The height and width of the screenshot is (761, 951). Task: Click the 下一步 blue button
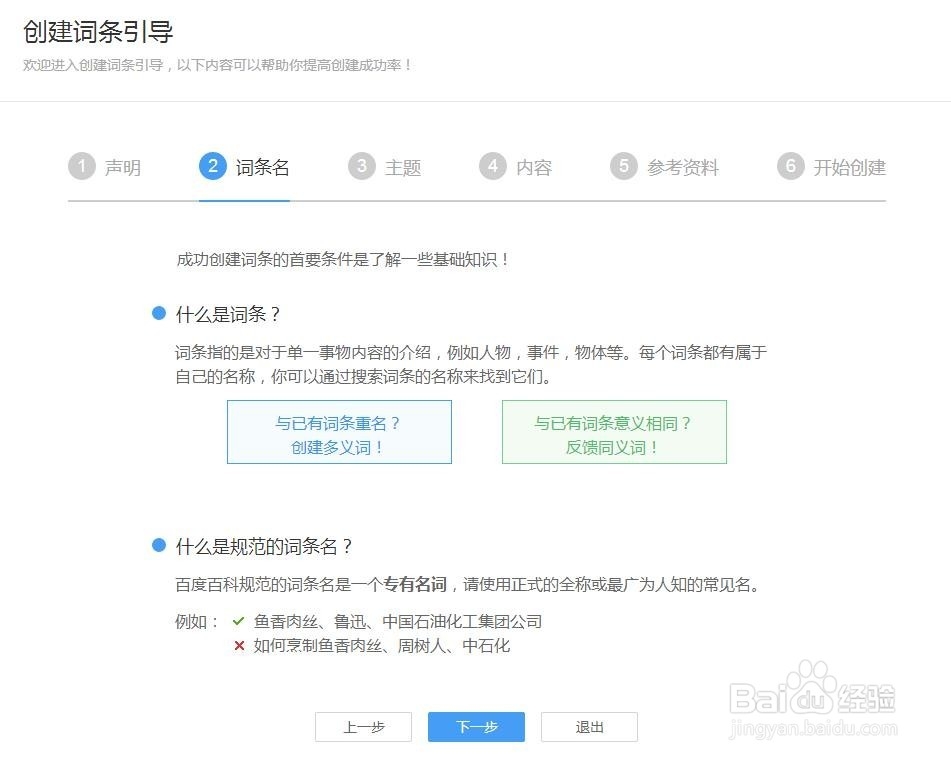[x=476, y=727]
